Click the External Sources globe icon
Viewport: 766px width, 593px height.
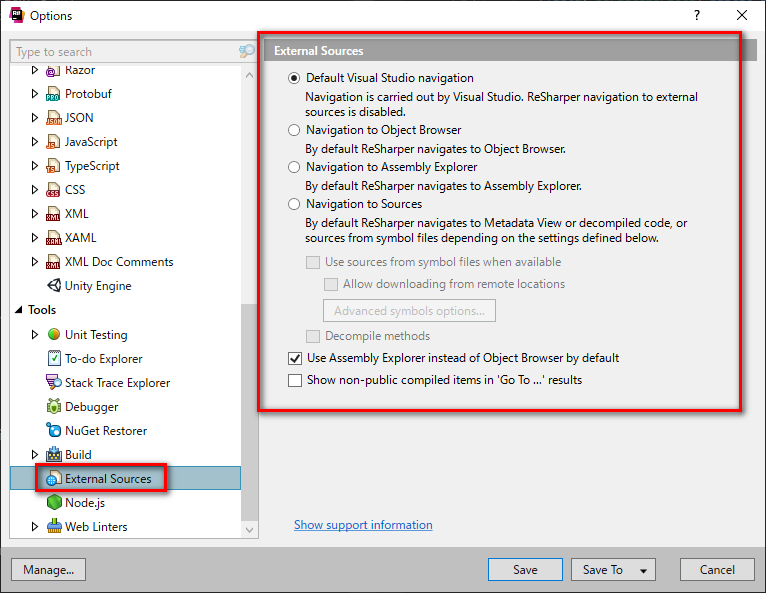53,478
